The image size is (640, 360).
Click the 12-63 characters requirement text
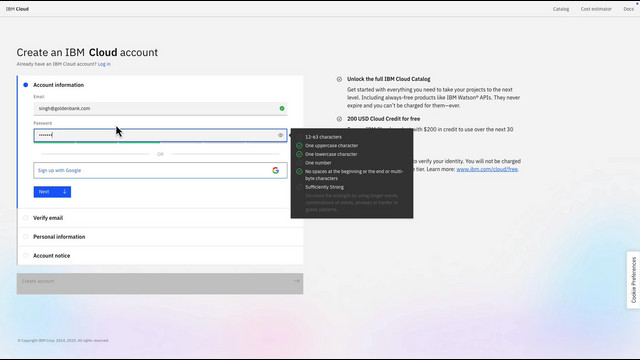tap(323, 137)
